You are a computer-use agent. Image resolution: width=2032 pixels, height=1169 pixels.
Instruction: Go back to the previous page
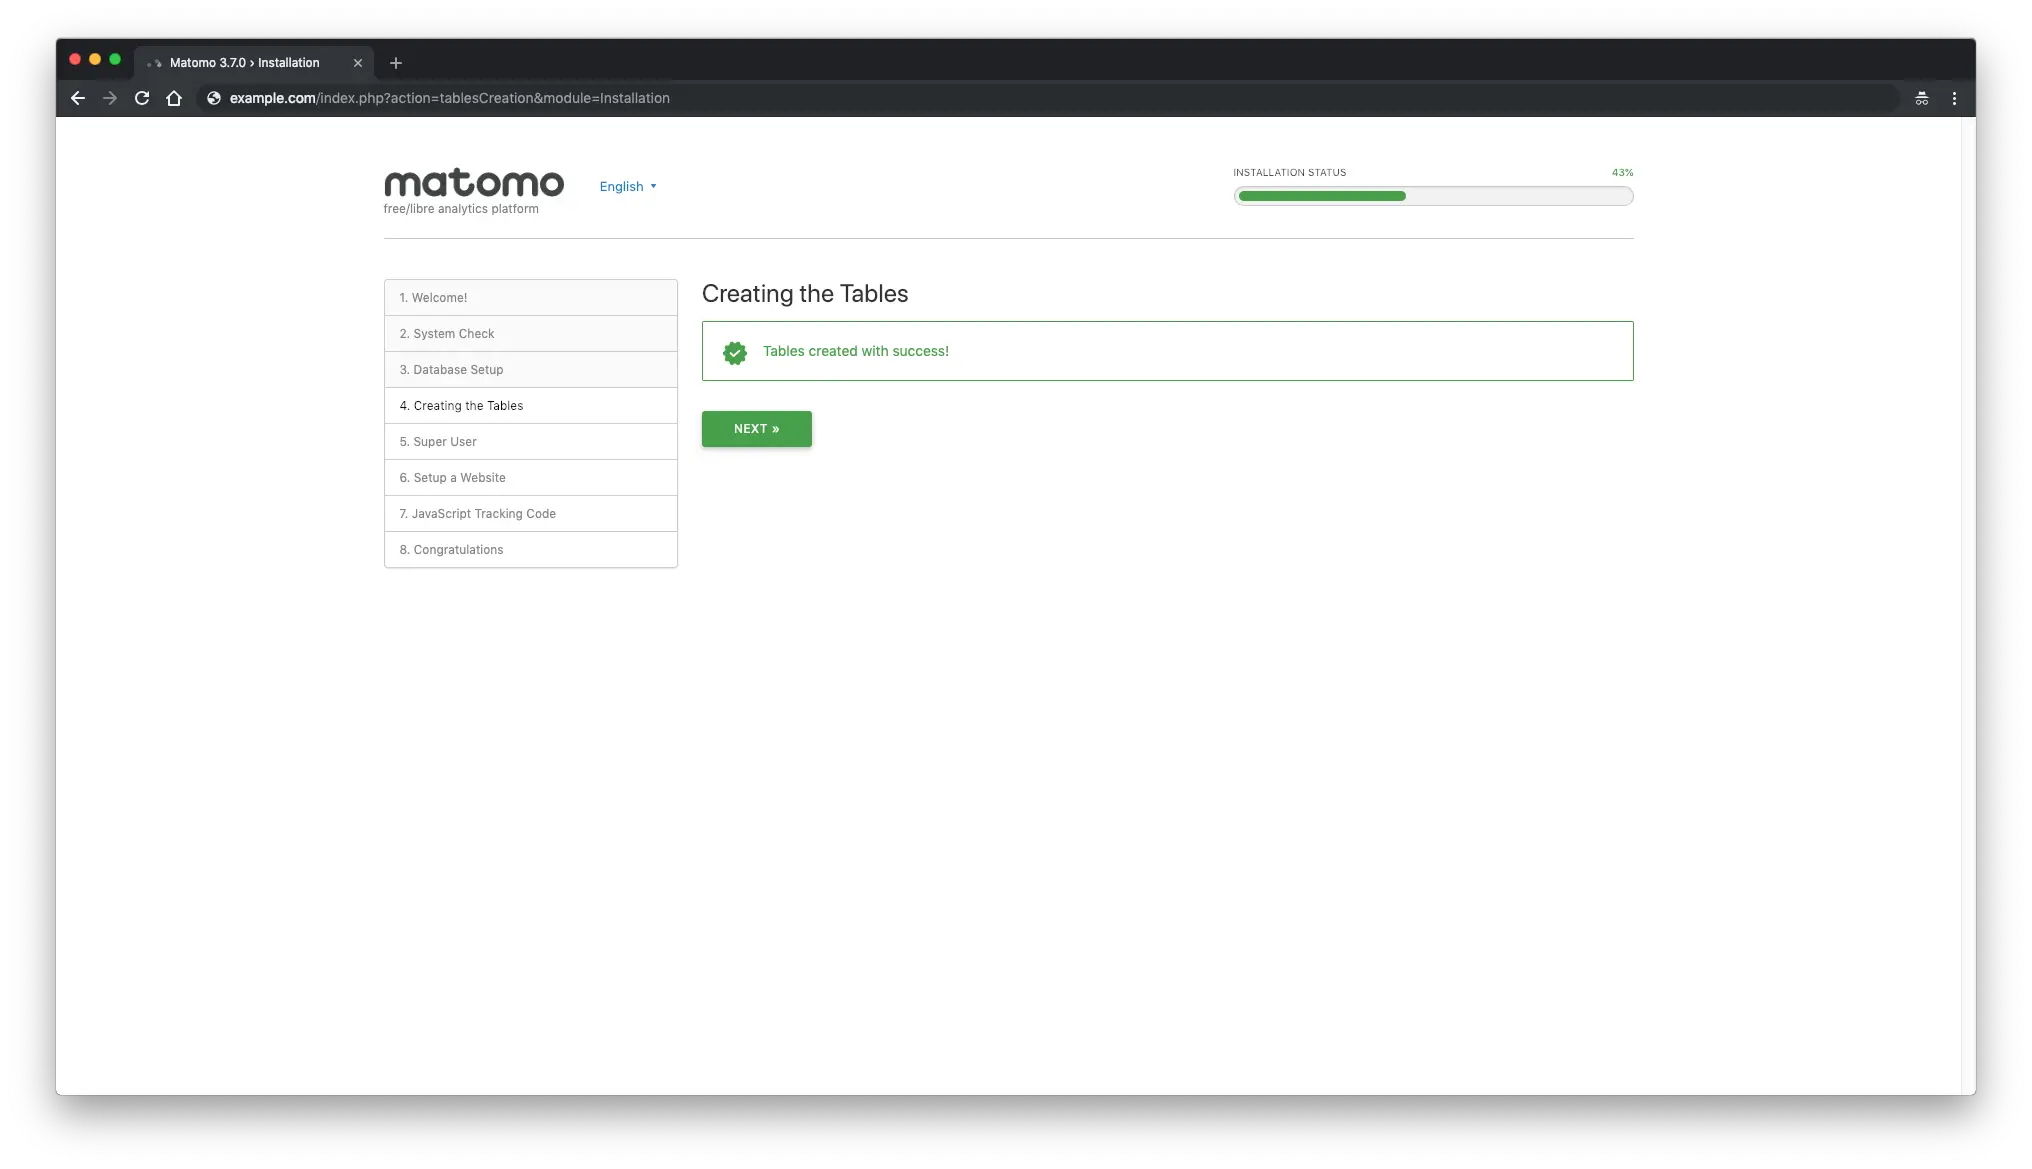coord(78,98)
